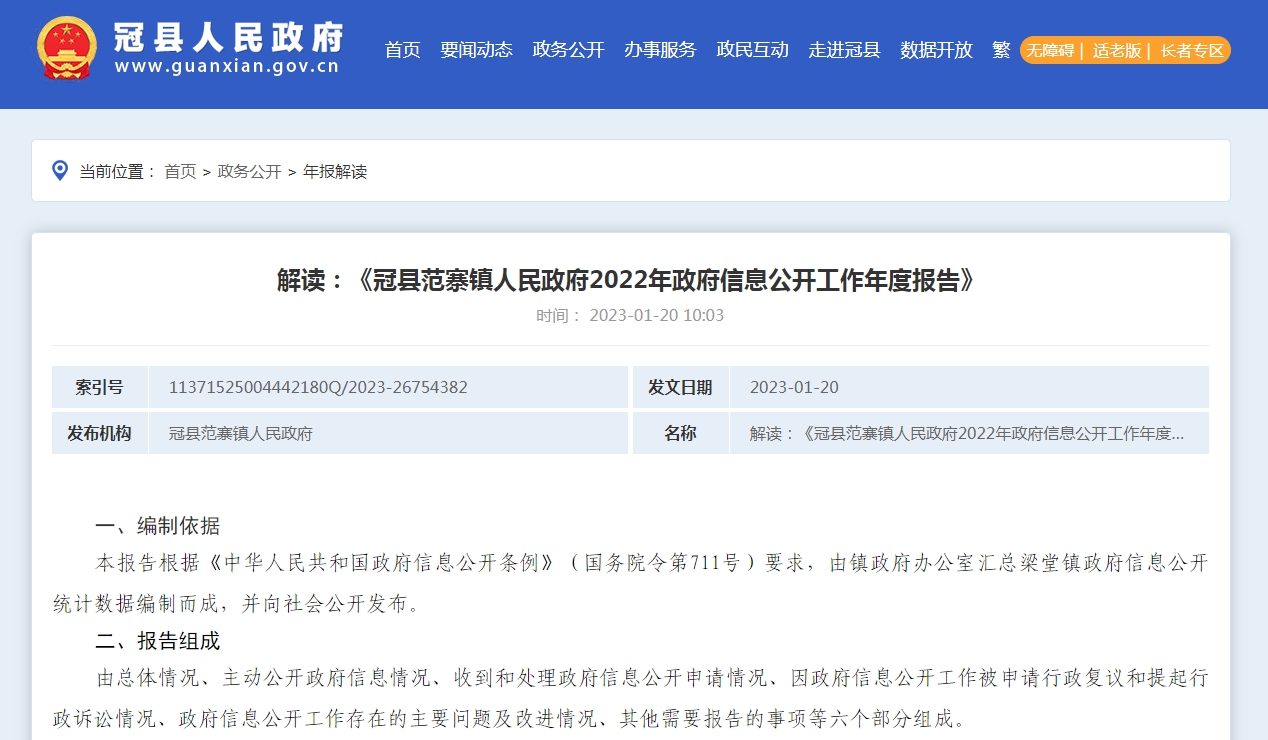This screenshot has width=1268, height=740.
Task: Click the publish time 2023-01-20 10:03
Action: click(x=657, y=315)
